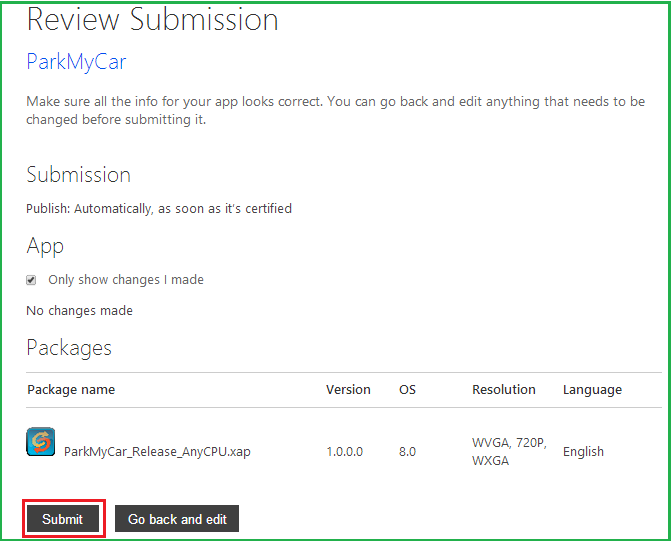Click the Language column header

[x=592, y=390]
